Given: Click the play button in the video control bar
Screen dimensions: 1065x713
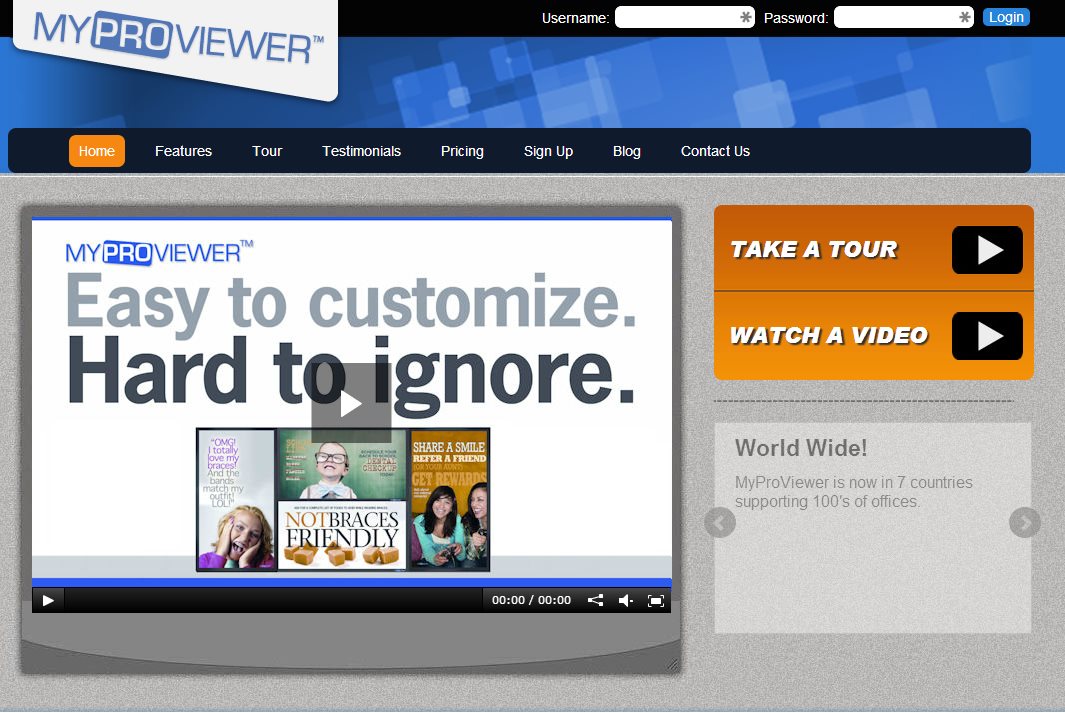Looking at the screenshot, I should (x=48, y=600).
